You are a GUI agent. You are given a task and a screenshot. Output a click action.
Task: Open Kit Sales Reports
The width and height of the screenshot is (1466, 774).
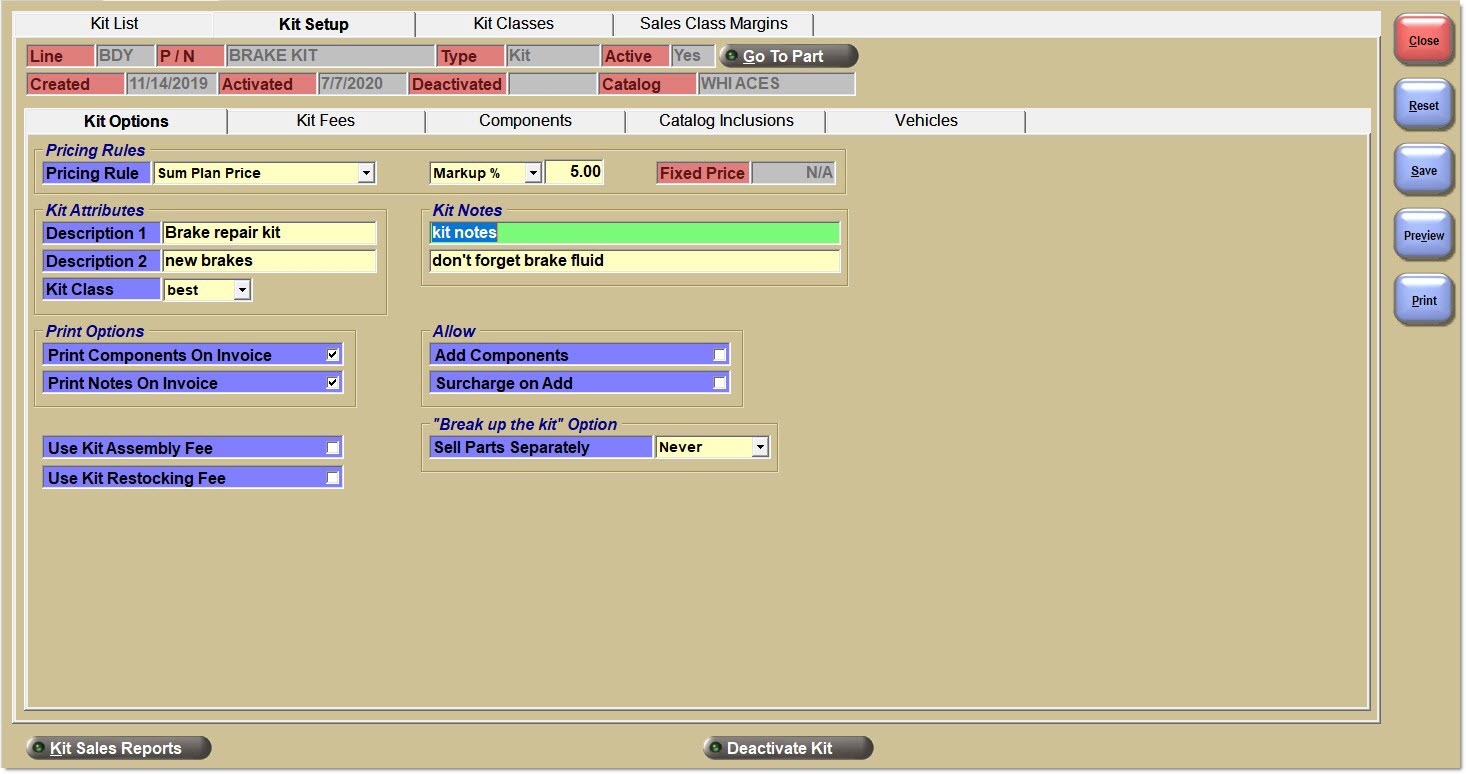pos(118,748)
